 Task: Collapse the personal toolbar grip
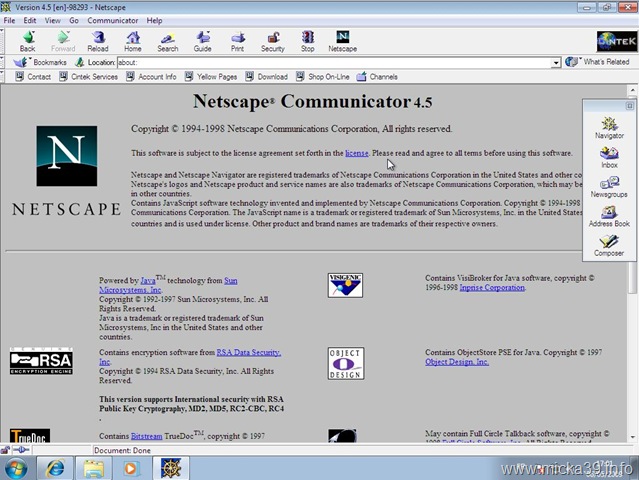tap(2, 77)
